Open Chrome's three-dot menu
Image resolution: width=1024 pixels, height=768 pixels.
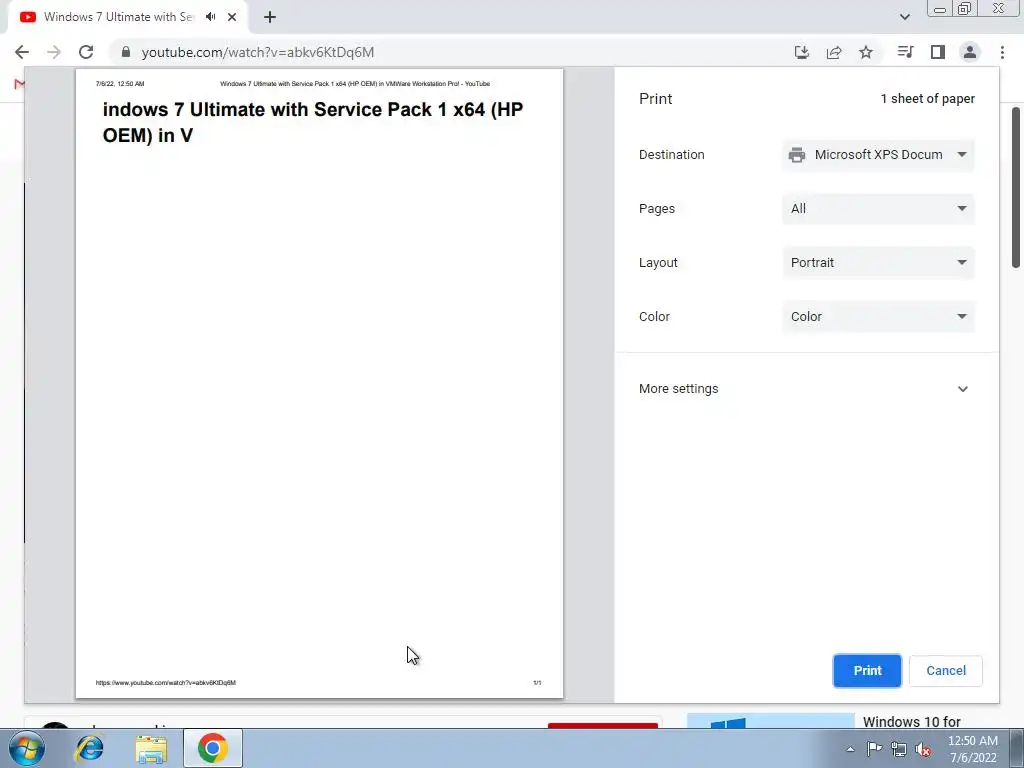(1002, 52)
